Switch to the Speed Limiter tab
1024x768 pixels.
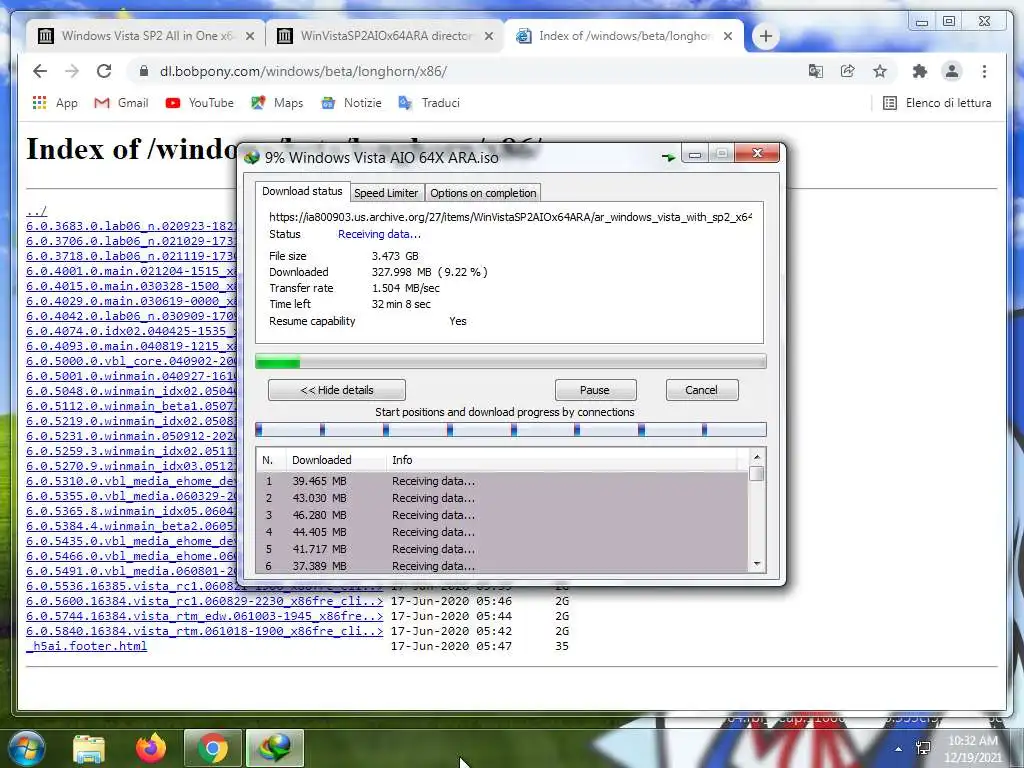386,193
